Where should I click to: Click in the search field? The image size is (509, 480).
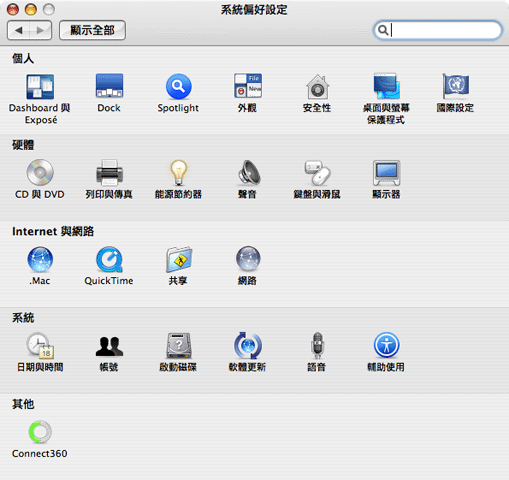[x=438, y=30]
